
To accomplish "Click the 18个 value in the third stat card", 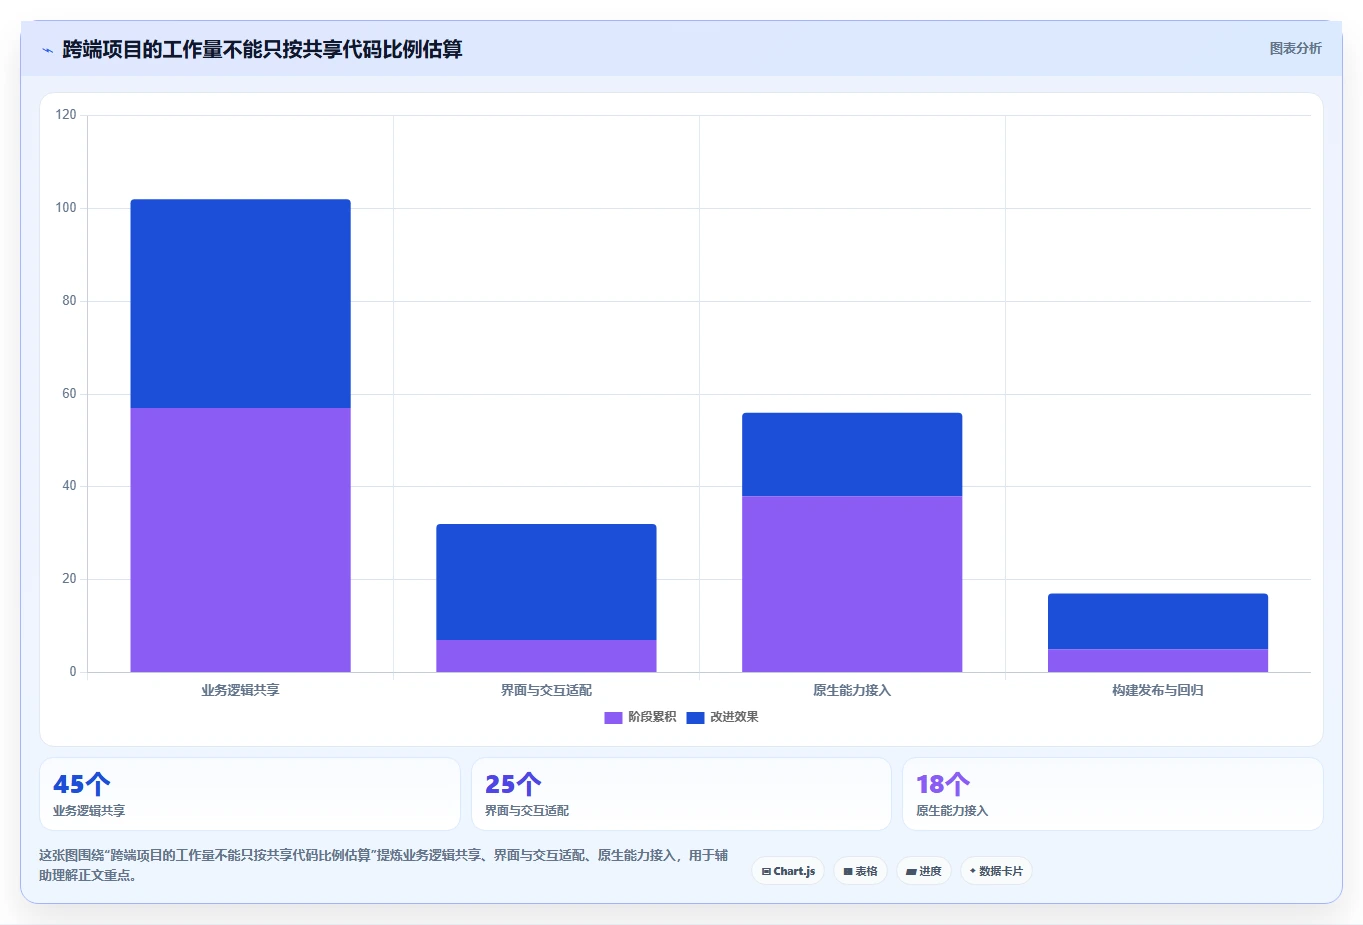I will pos(943,784).
